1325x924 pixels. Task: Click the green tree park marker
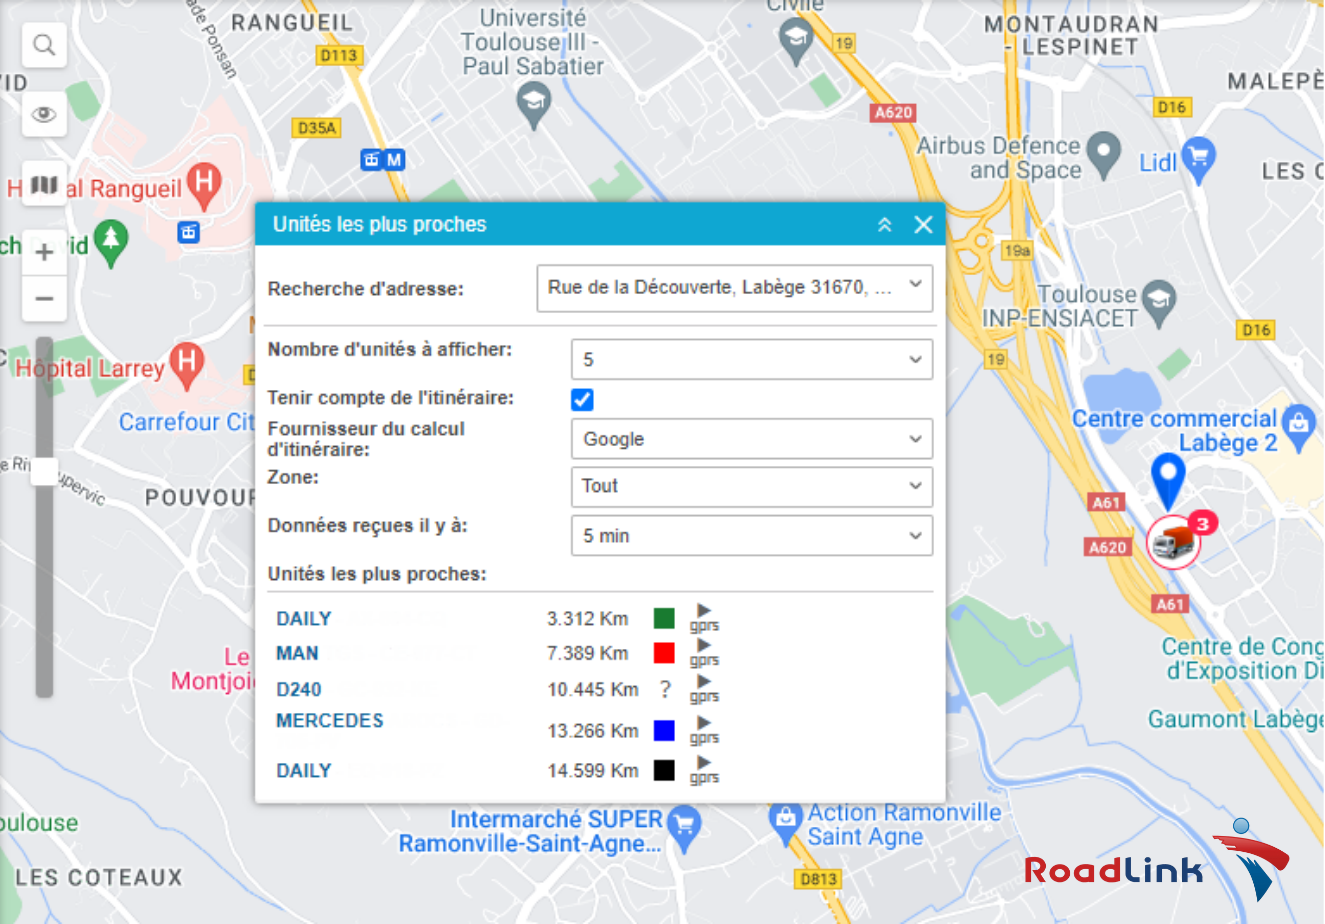[111, 245]
